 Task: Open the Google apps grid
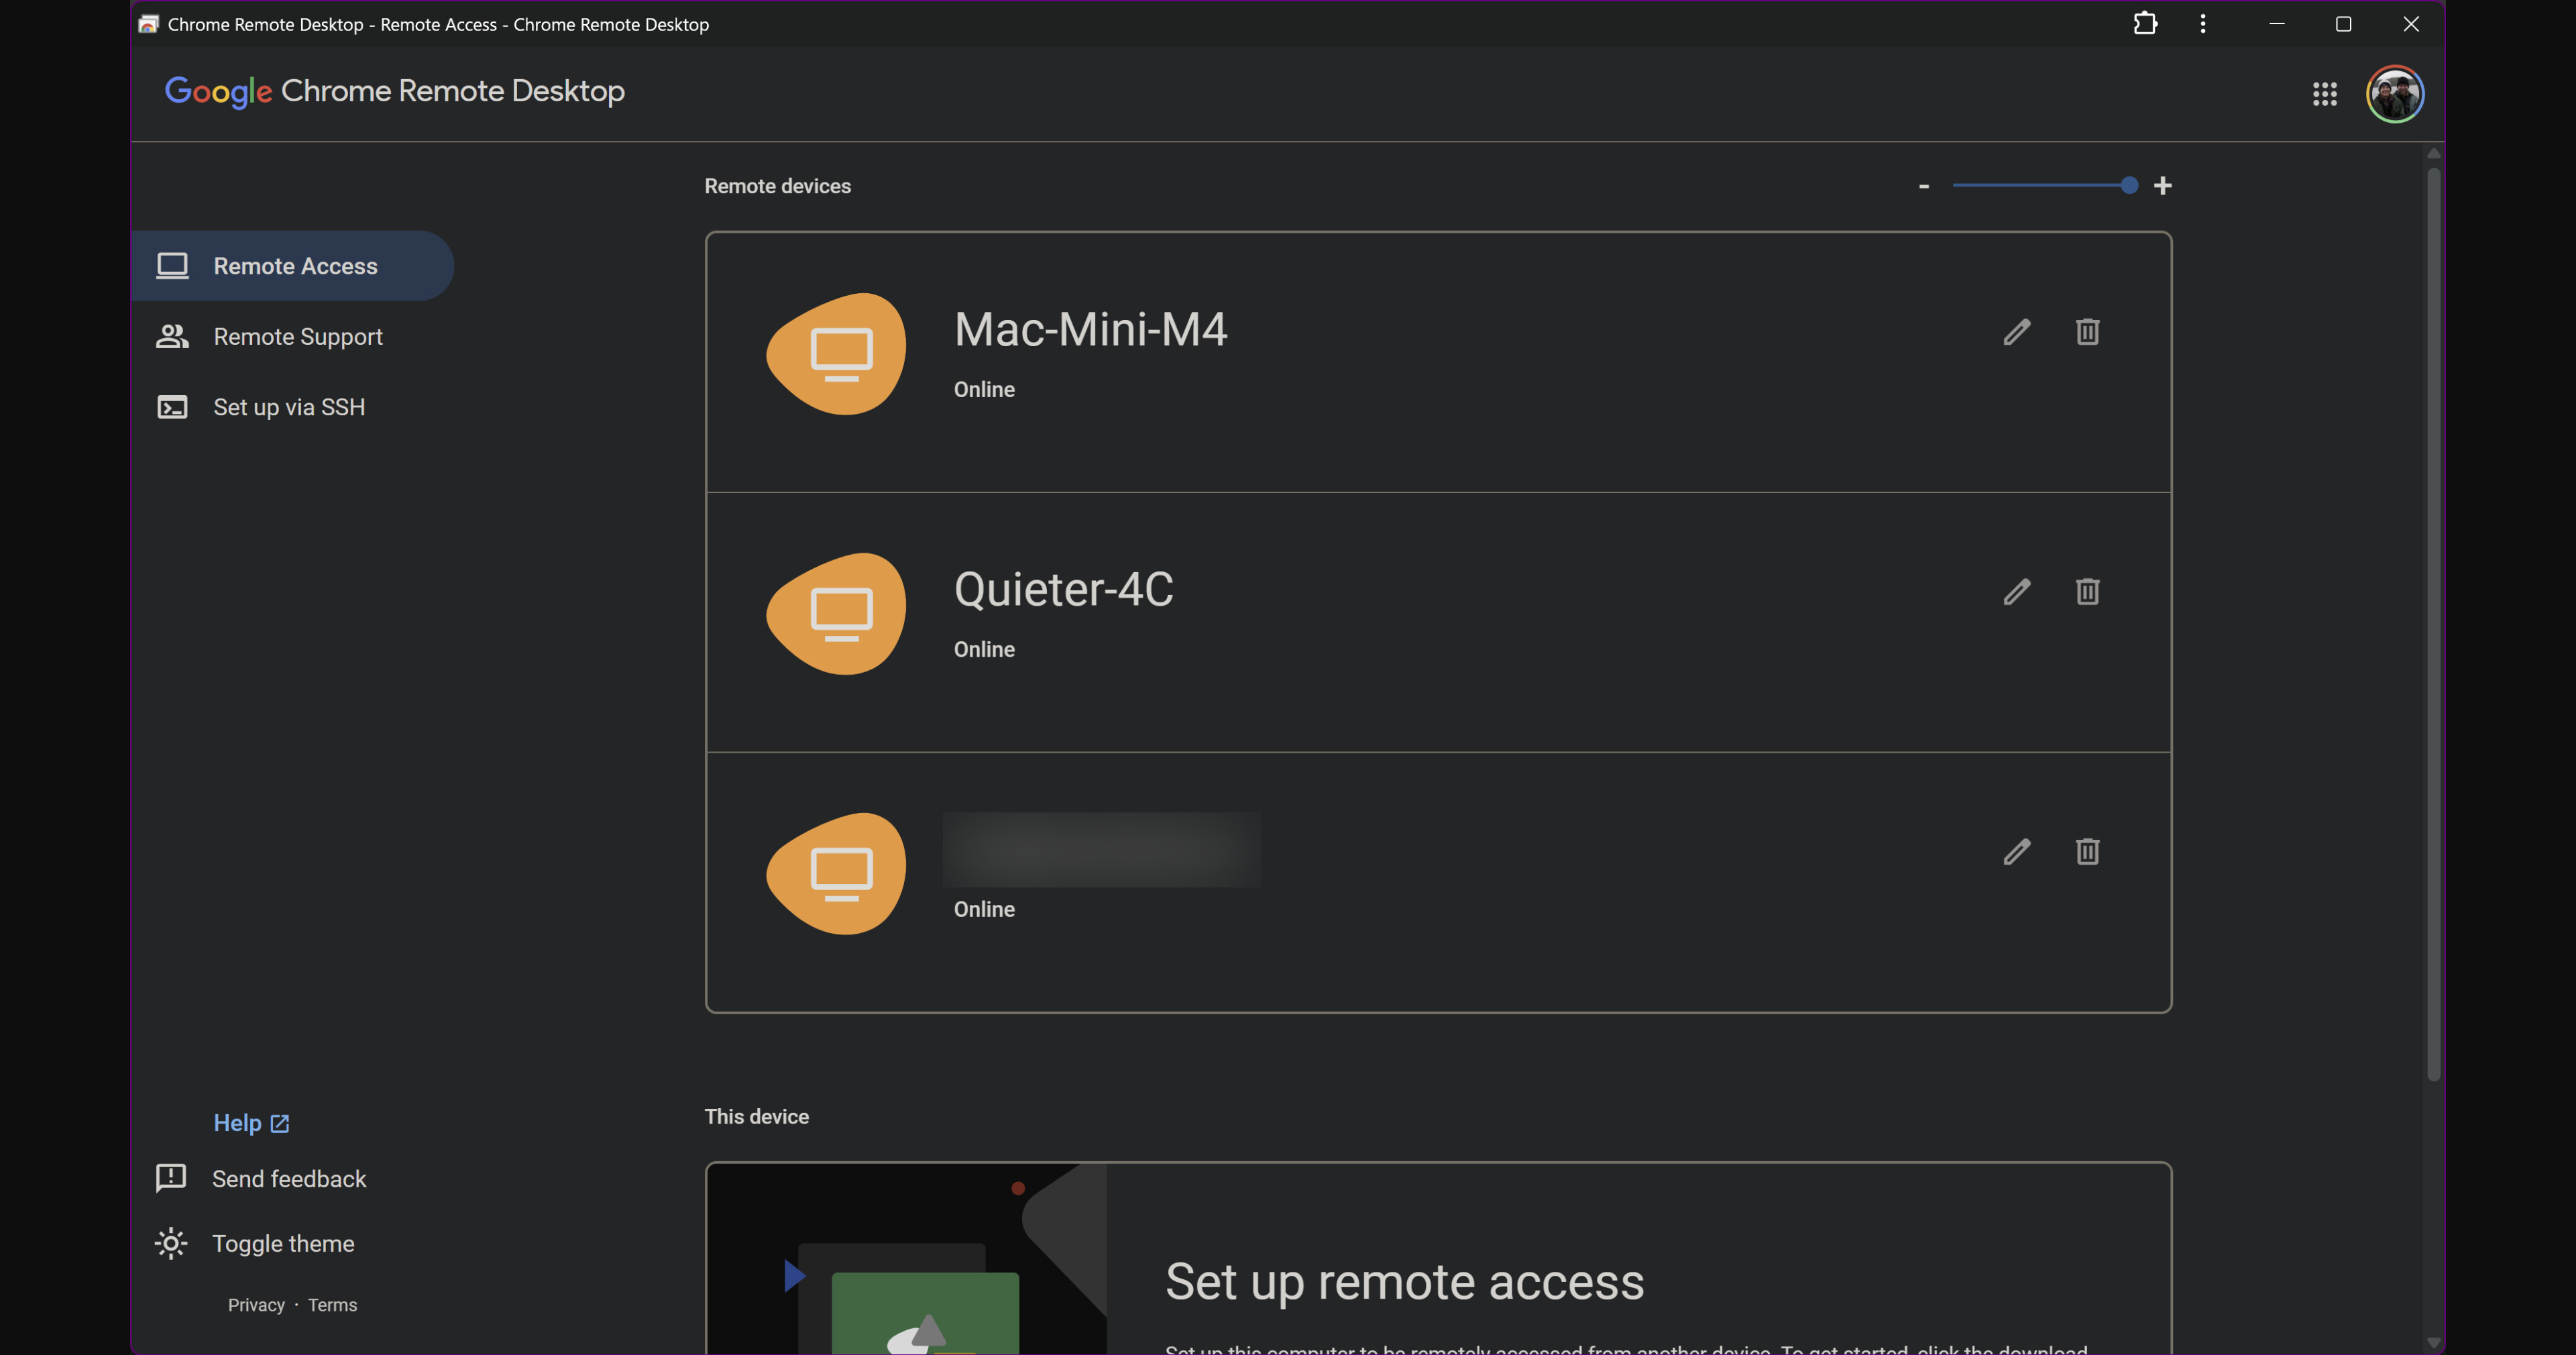tap(2324, 94)
